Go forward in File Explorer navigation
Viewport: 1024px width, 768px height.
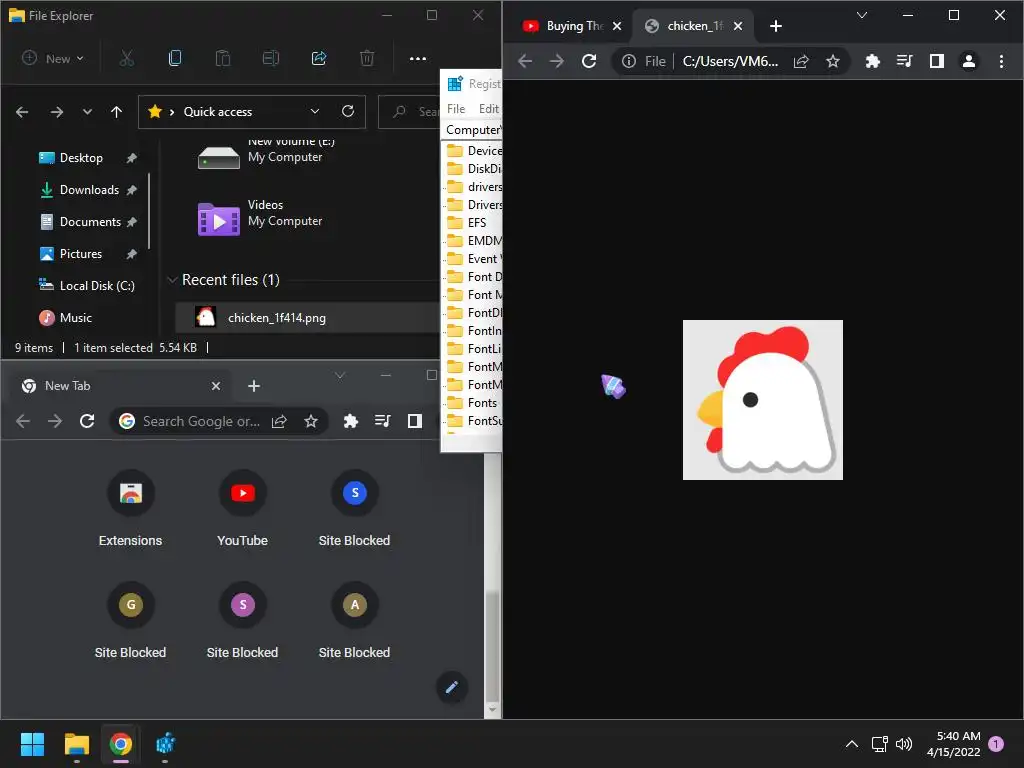click(x=57, y=112)
